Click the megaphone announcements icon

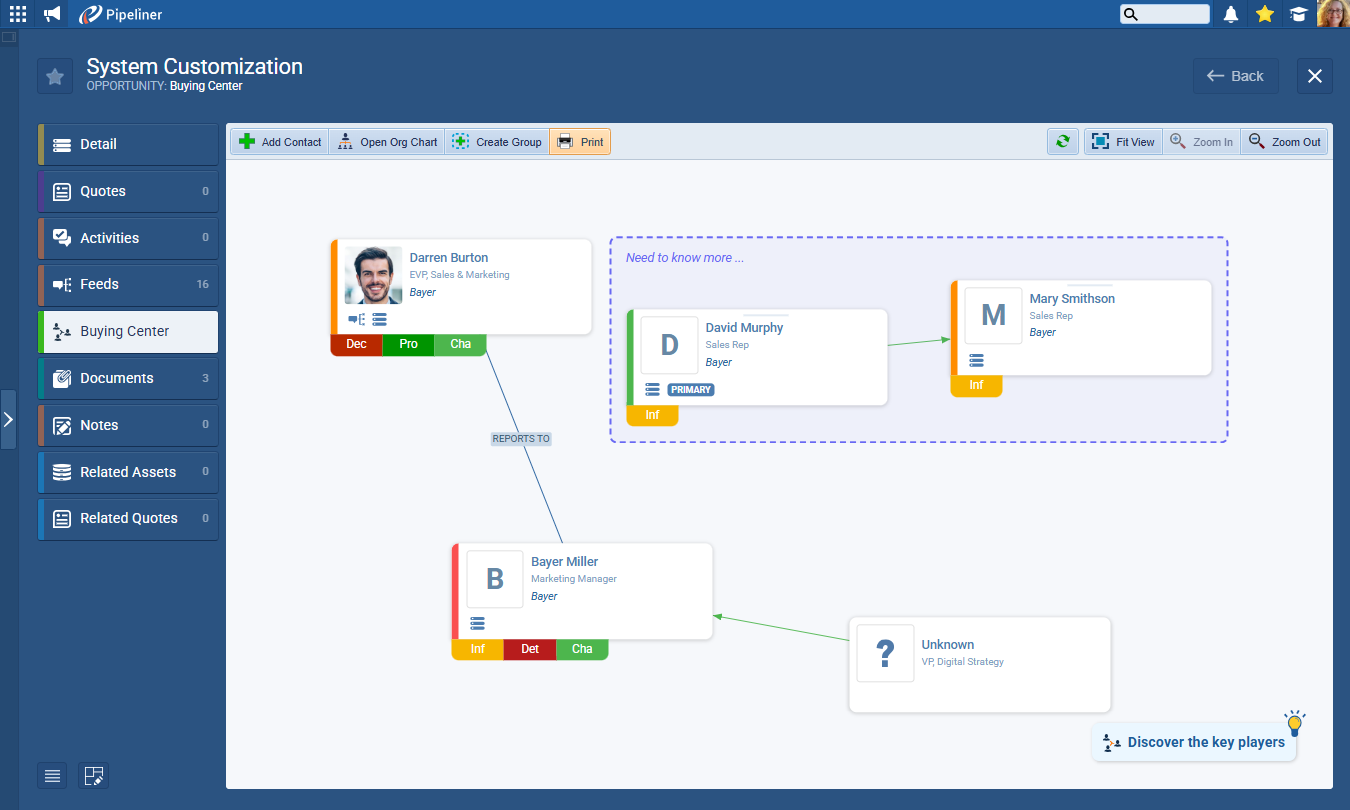click(x=52, y=14)
